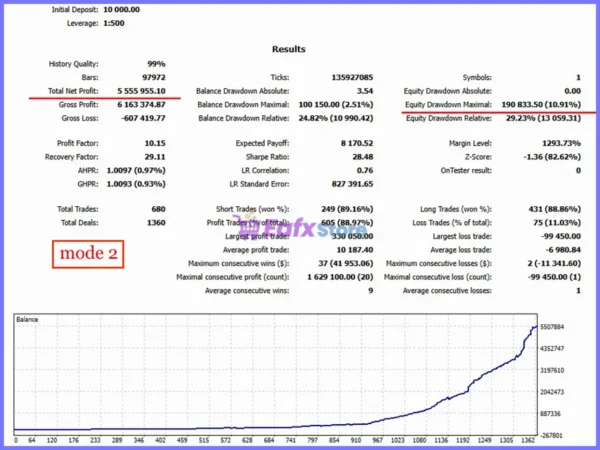600x450 pixels.
Task: Select LR Standard Error value 827 391.65
Action: (x=352, y=184)
